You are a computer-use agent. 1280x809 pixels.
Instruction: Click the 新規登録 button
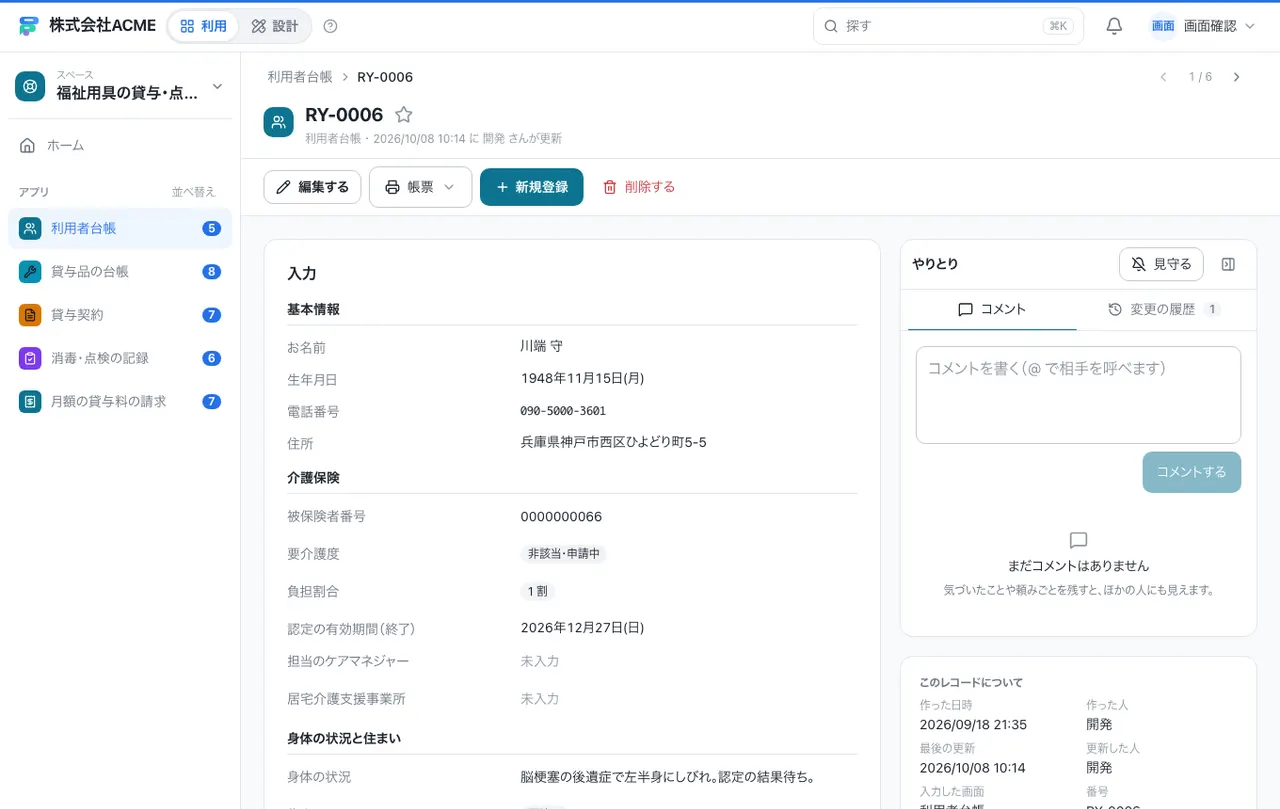(x=532, y=187)
